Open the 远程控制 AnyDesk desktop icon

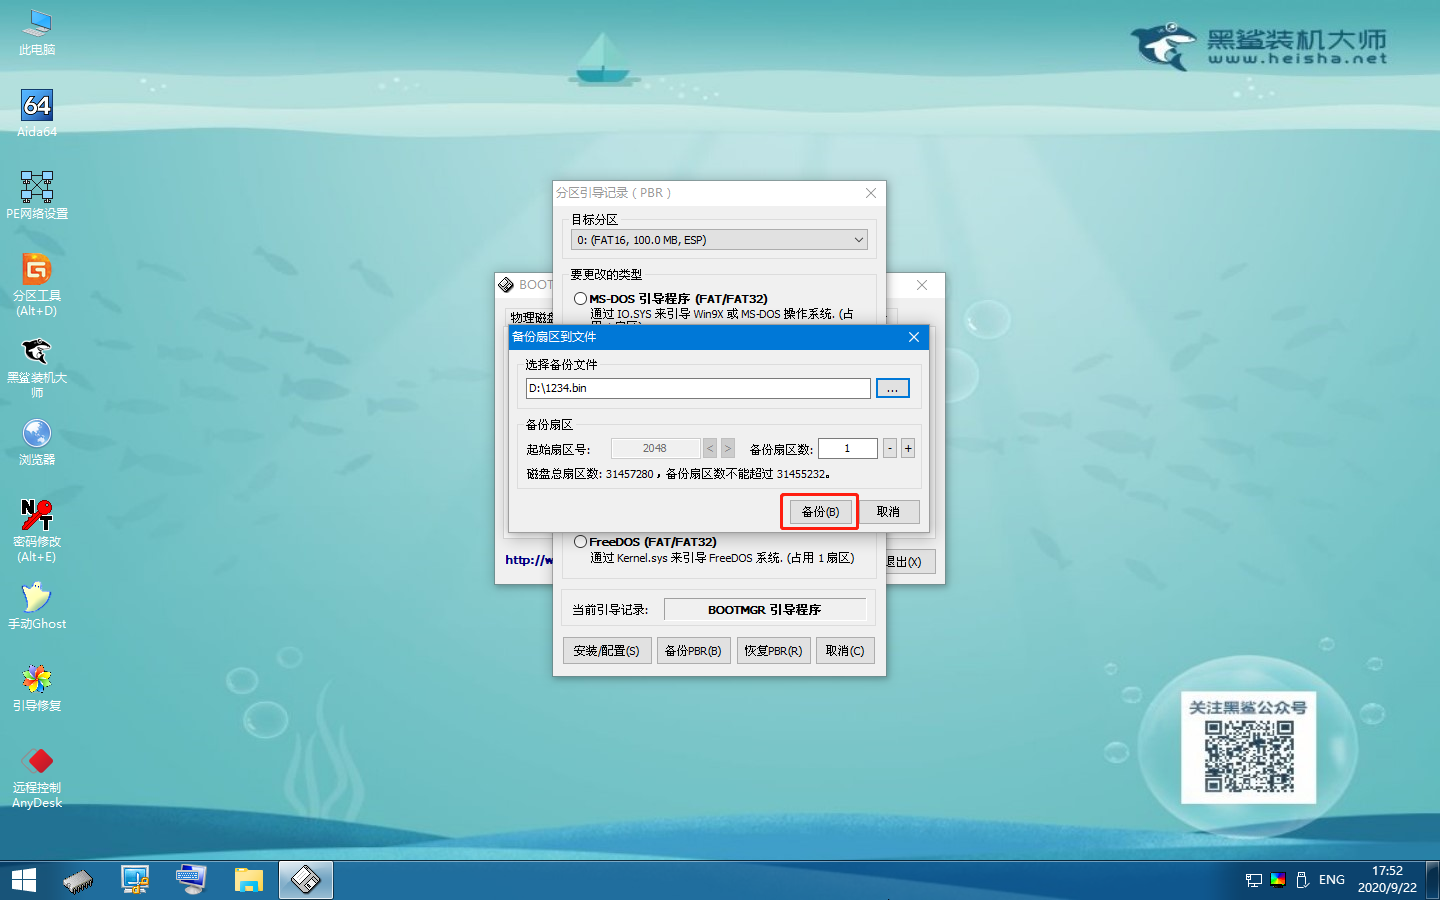tap(37, 777)
